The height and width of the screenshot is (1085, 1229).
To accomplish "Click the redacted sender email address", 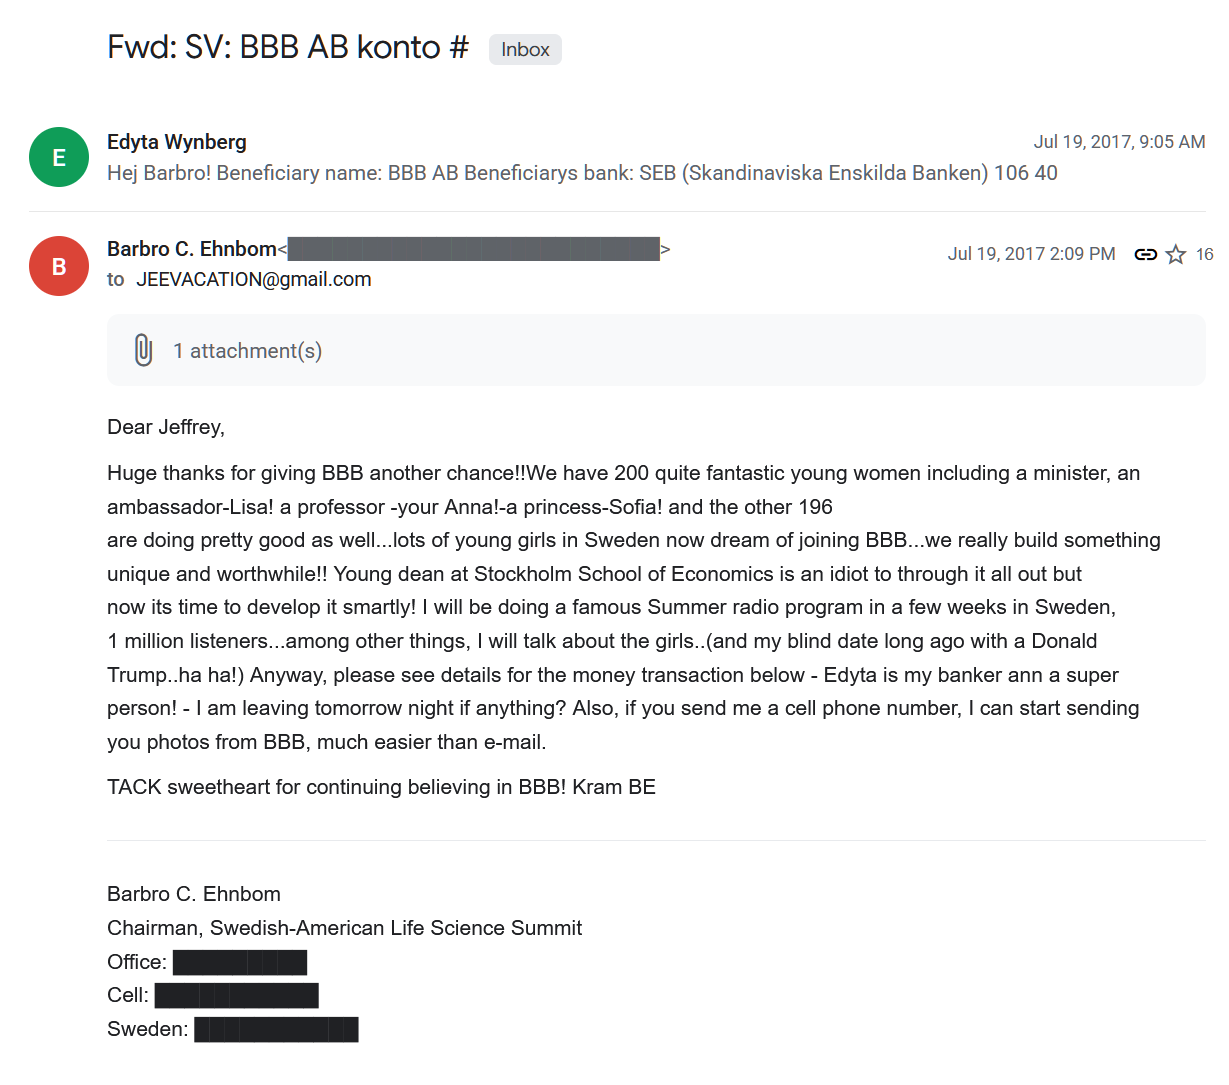I will click(473, 249).
